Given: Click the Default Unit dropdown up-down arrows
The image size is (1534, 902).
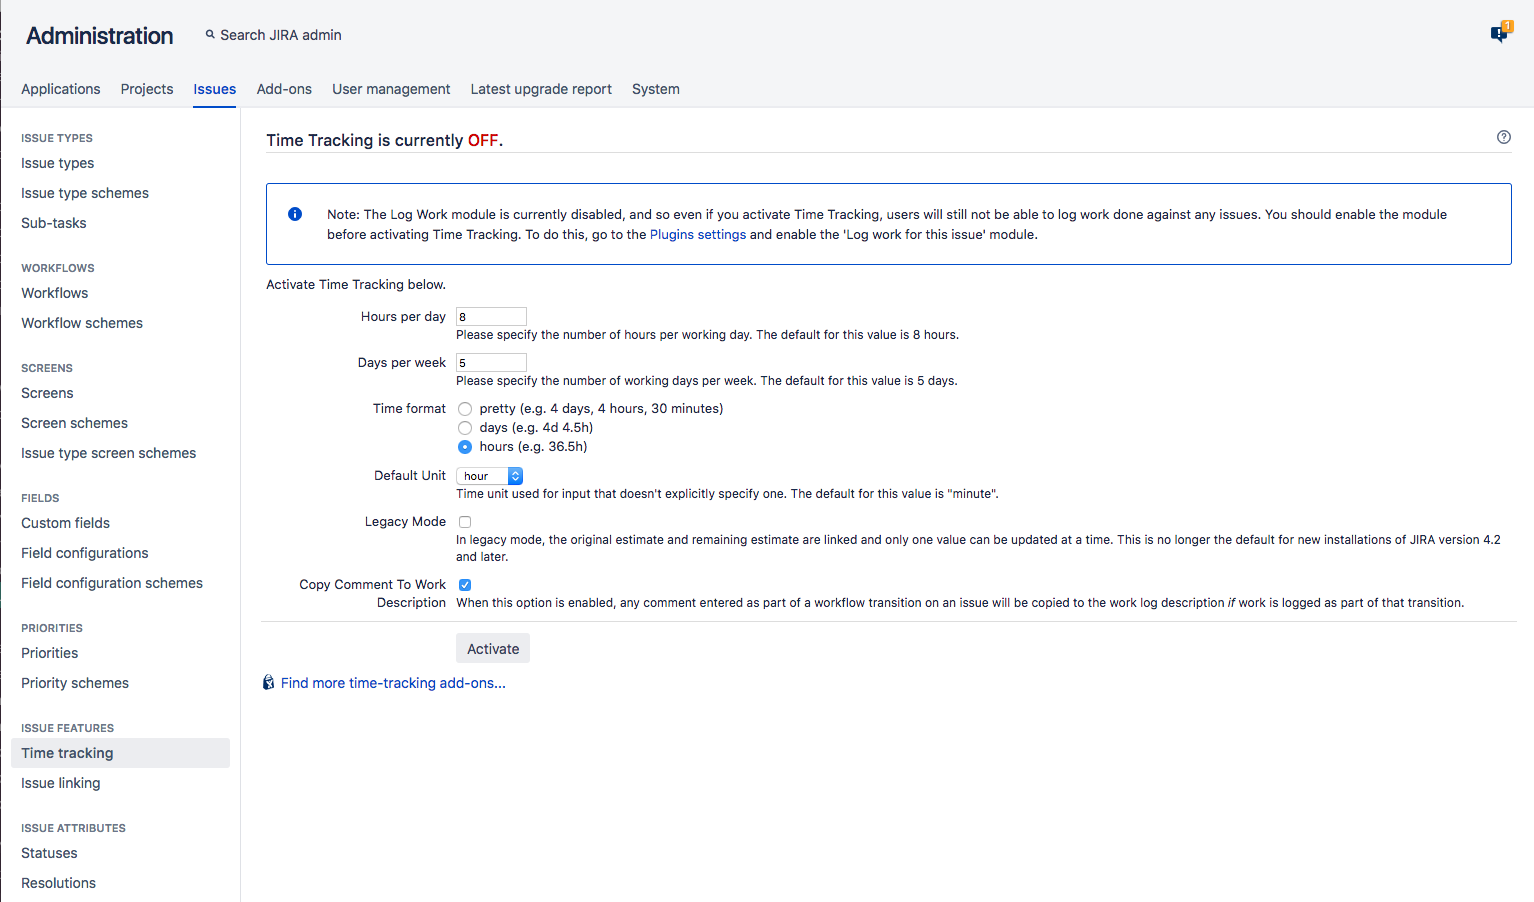Looking at the screenshot, I should pyautogui.click(x=515, y=475).
